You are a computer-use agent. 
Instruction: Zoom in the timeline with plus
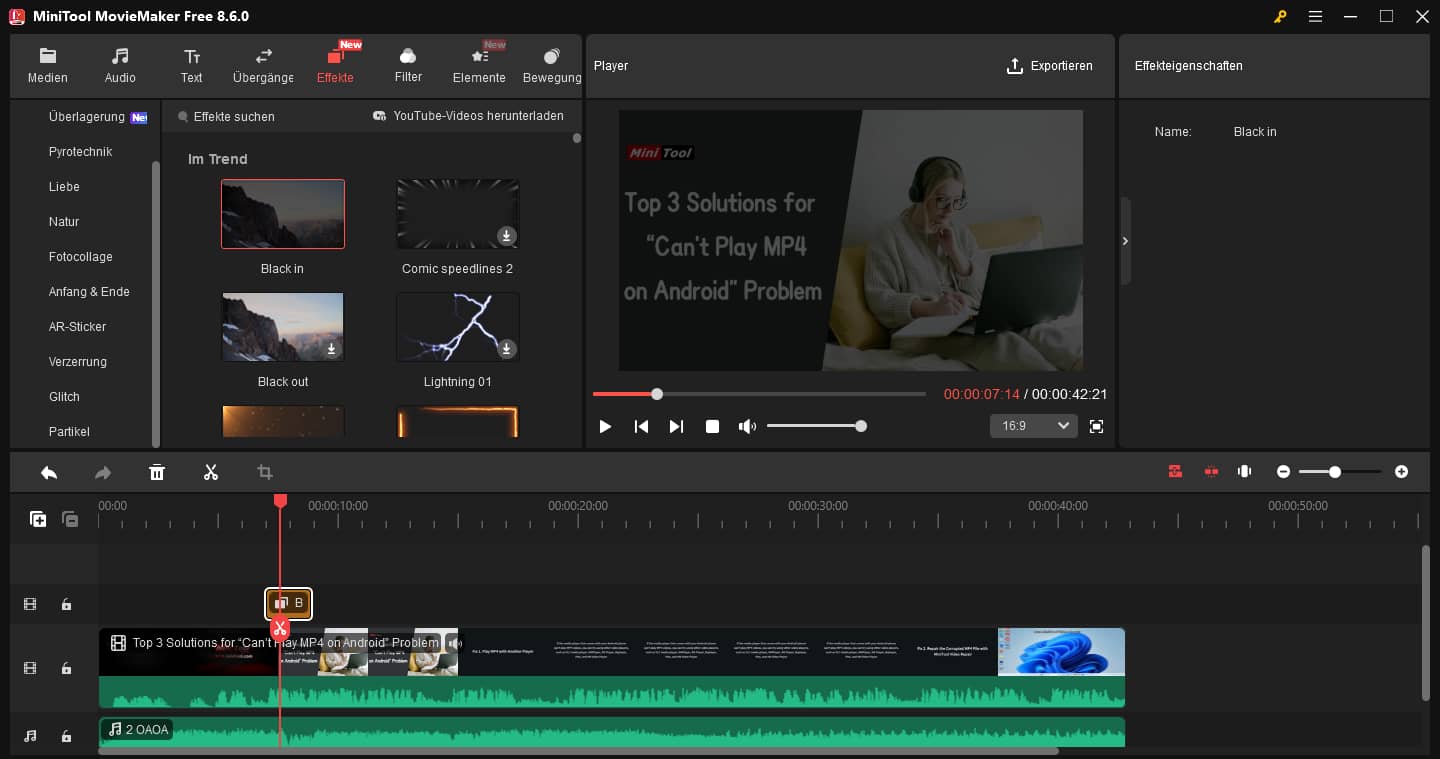tap(1401, 471)
